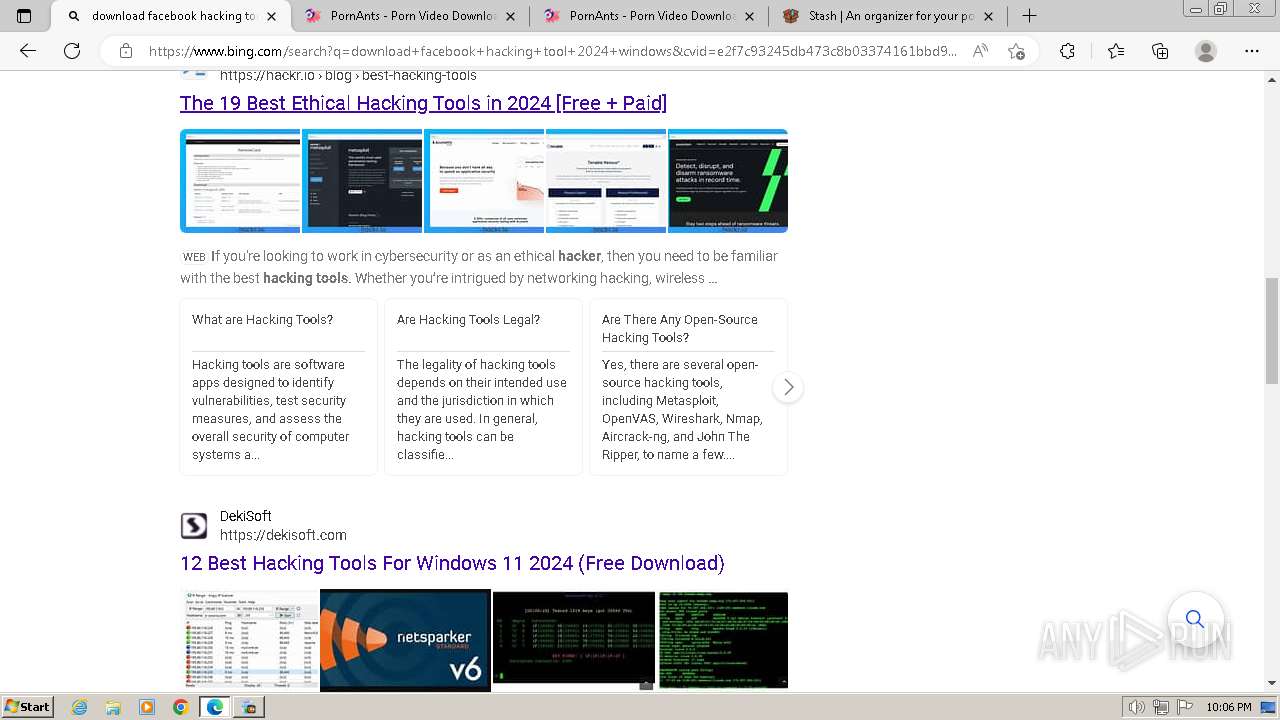
Task: View site information lock icon
Action: coord(126,51)
